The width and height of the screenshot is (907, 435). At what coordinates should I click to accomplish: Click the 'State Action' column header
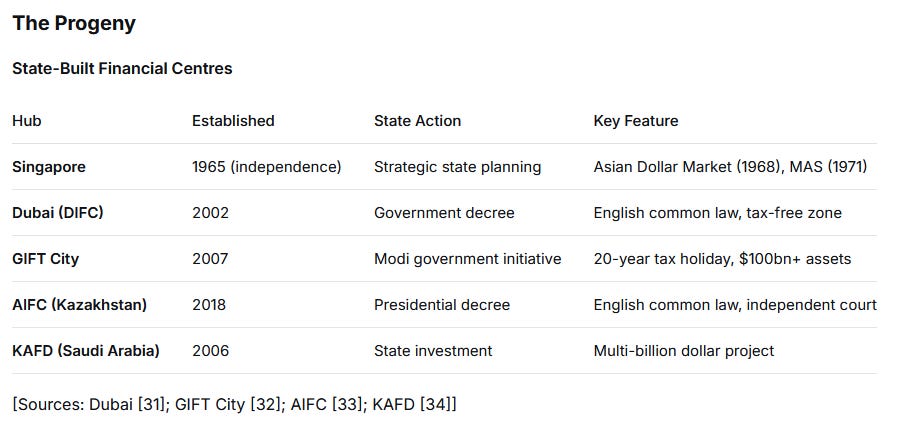(418, 121)
